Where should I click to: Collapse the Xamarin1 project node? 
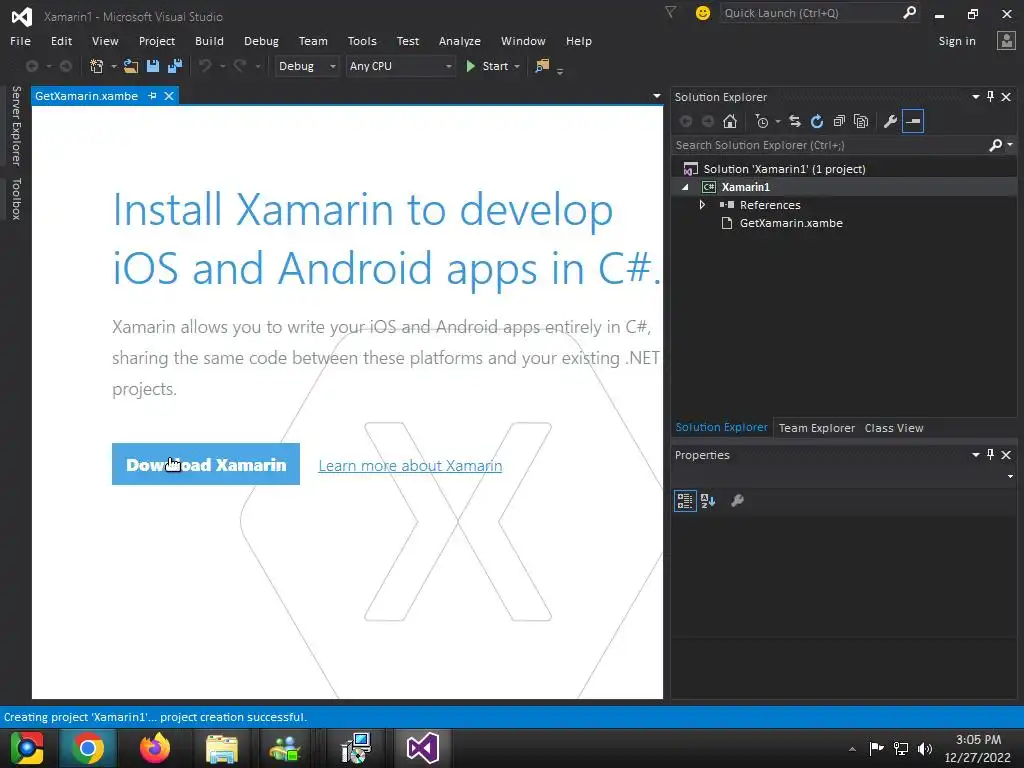[x=685, y=187]
